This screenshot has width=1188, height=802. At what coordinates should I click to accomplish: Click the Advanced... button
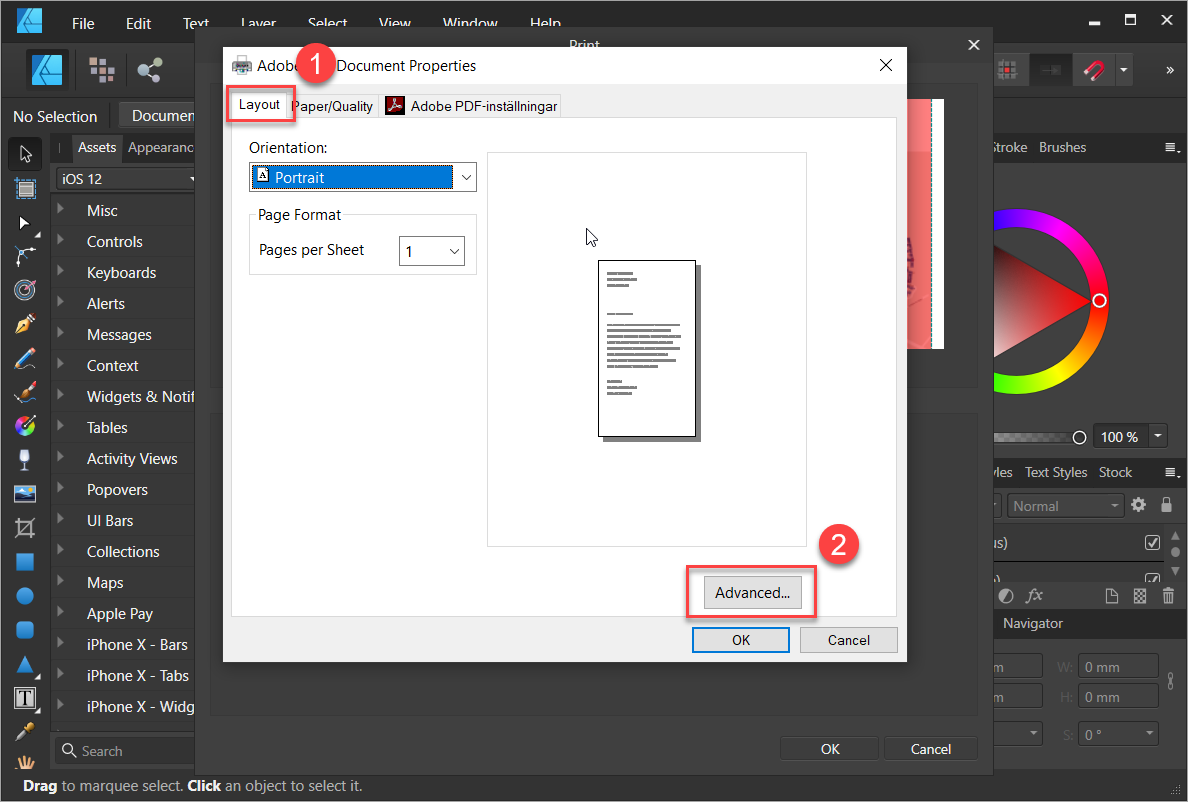point(752,593)
